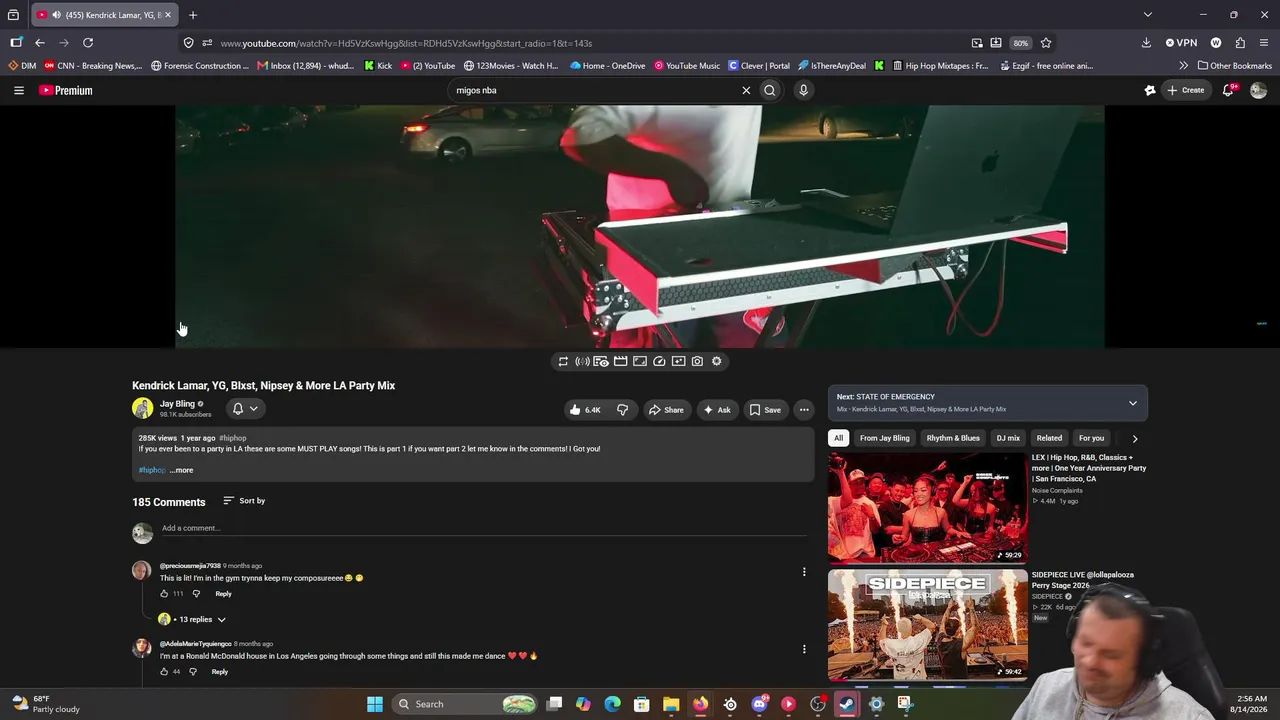Go back to the previous page
The width and height of the screenshot is (1280, 720).
(x=40, y=43)
